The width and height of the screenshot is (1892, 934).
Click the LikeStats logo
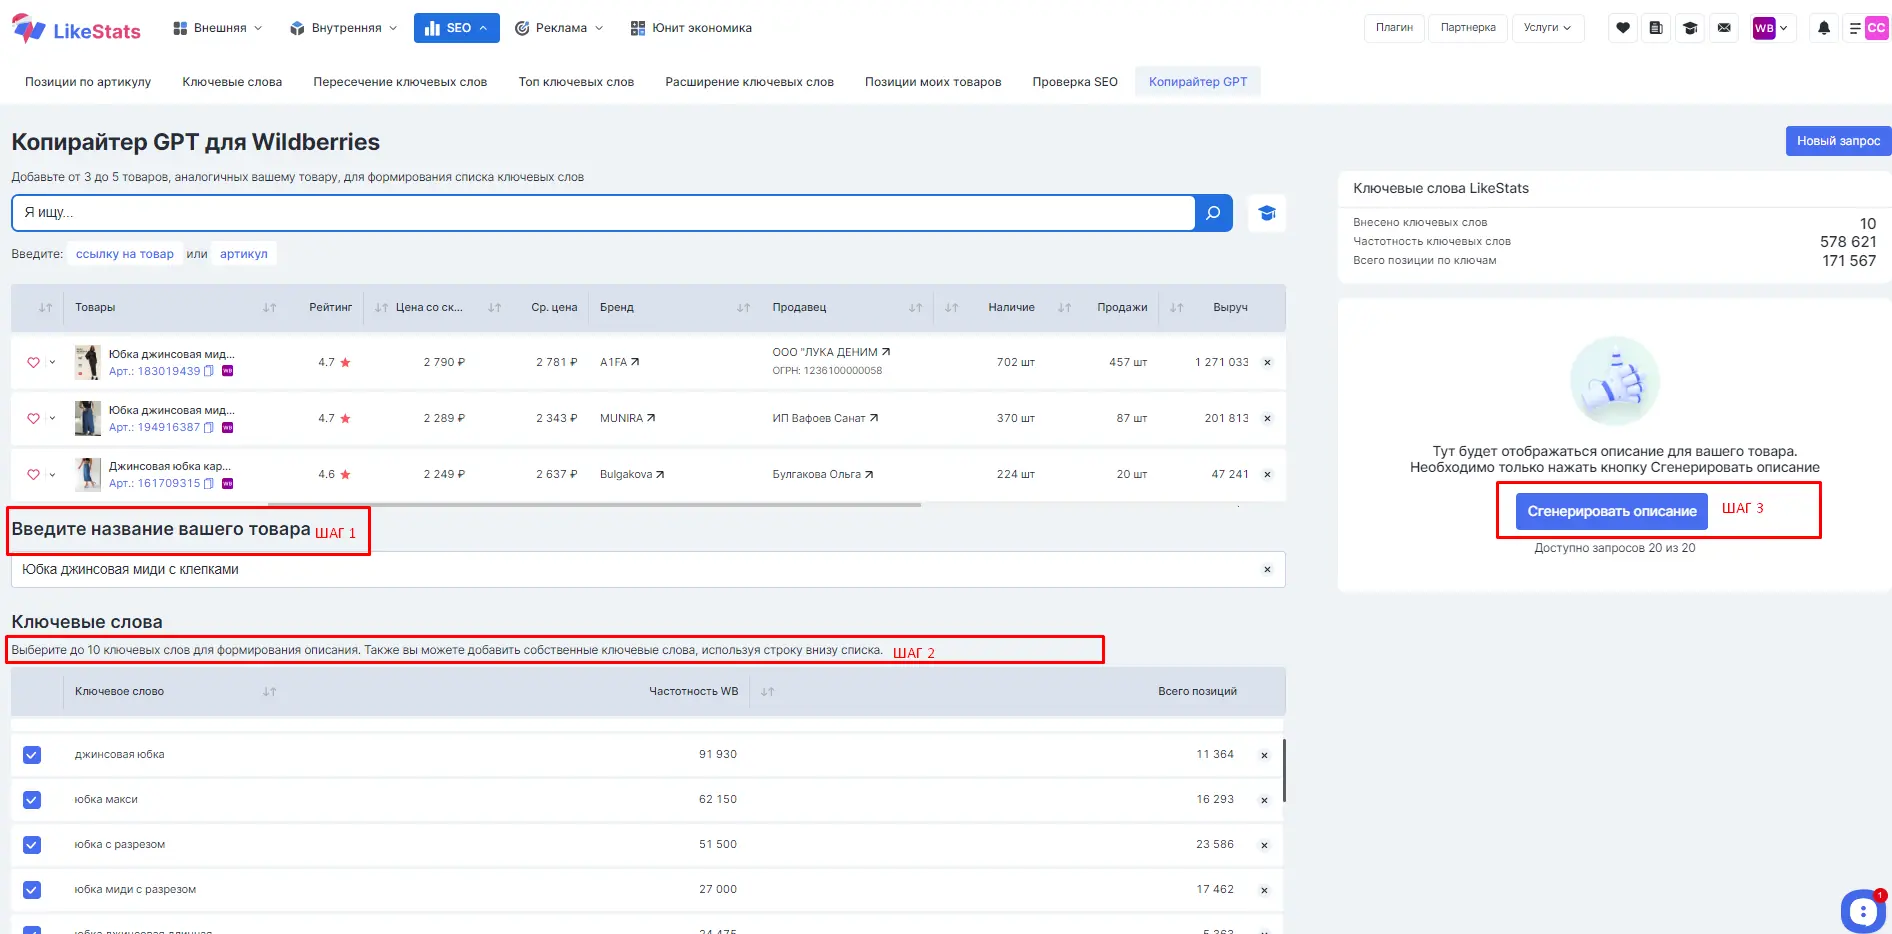pos(76,29)
